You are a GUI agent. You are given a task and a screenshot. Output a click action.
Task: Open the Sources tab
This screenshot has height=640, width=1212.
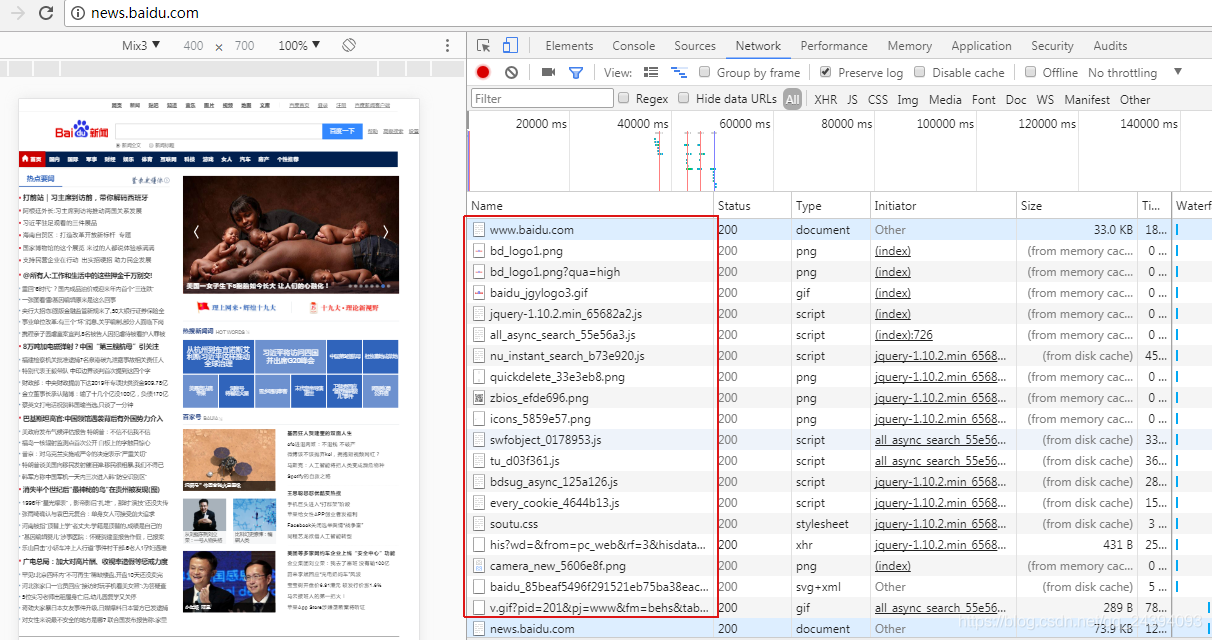coord(695,46)
